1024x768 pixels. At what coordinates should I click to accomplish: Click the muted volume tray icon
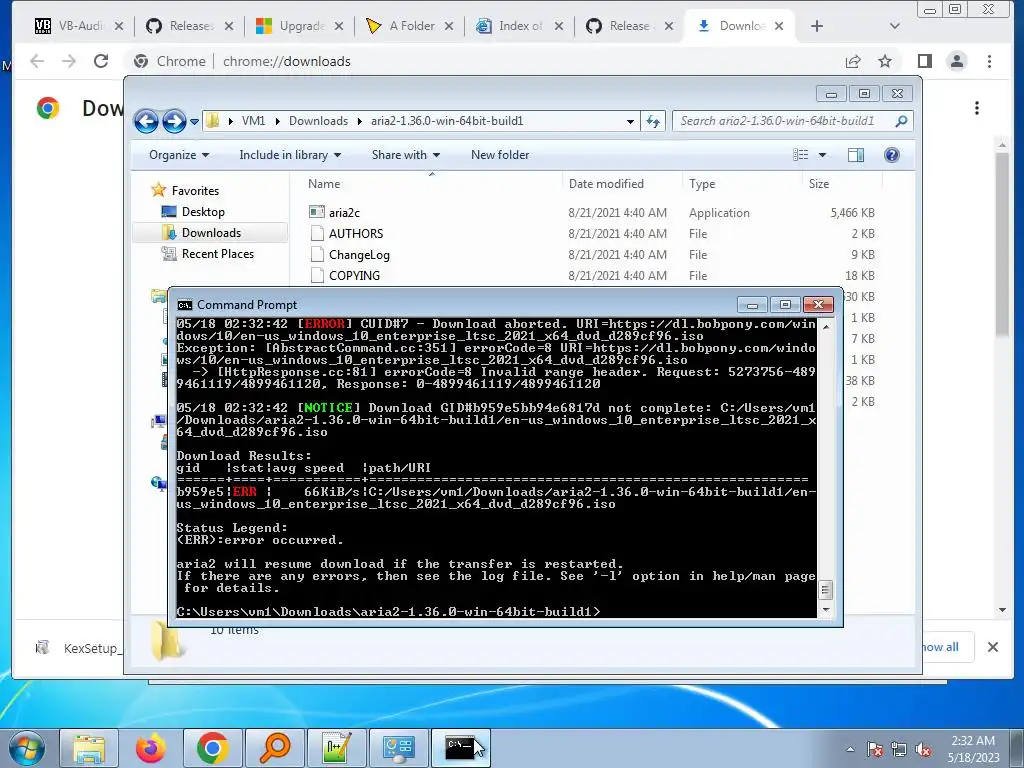point(923,750)
